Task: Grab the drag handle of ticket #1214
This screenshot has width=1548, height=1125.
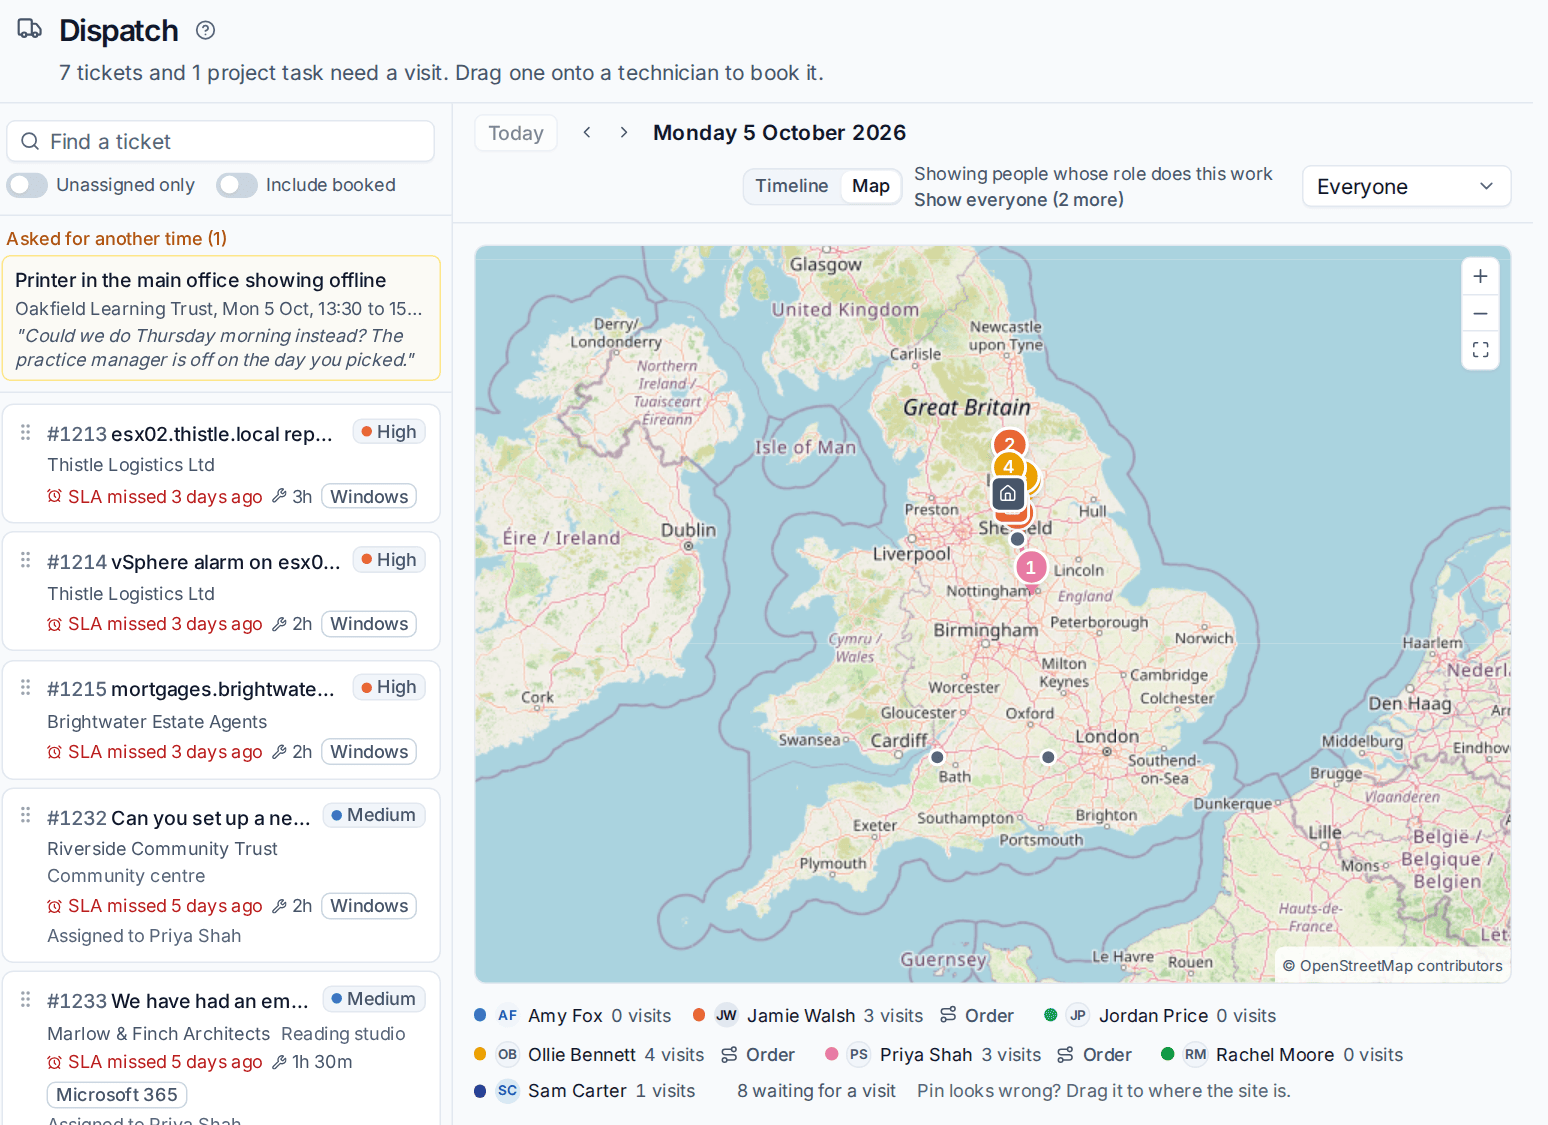Action: [25, 560]
